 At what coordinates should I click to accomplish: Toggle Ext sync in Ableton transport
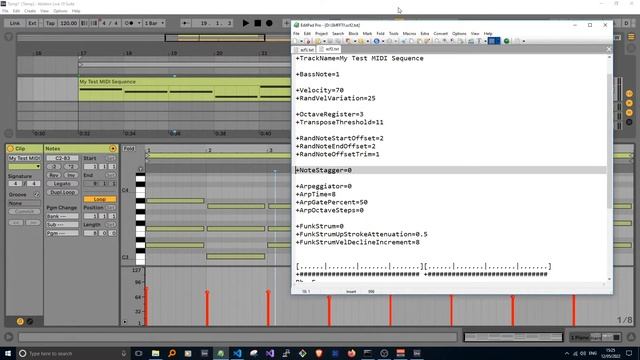click(x=32, y=23)
